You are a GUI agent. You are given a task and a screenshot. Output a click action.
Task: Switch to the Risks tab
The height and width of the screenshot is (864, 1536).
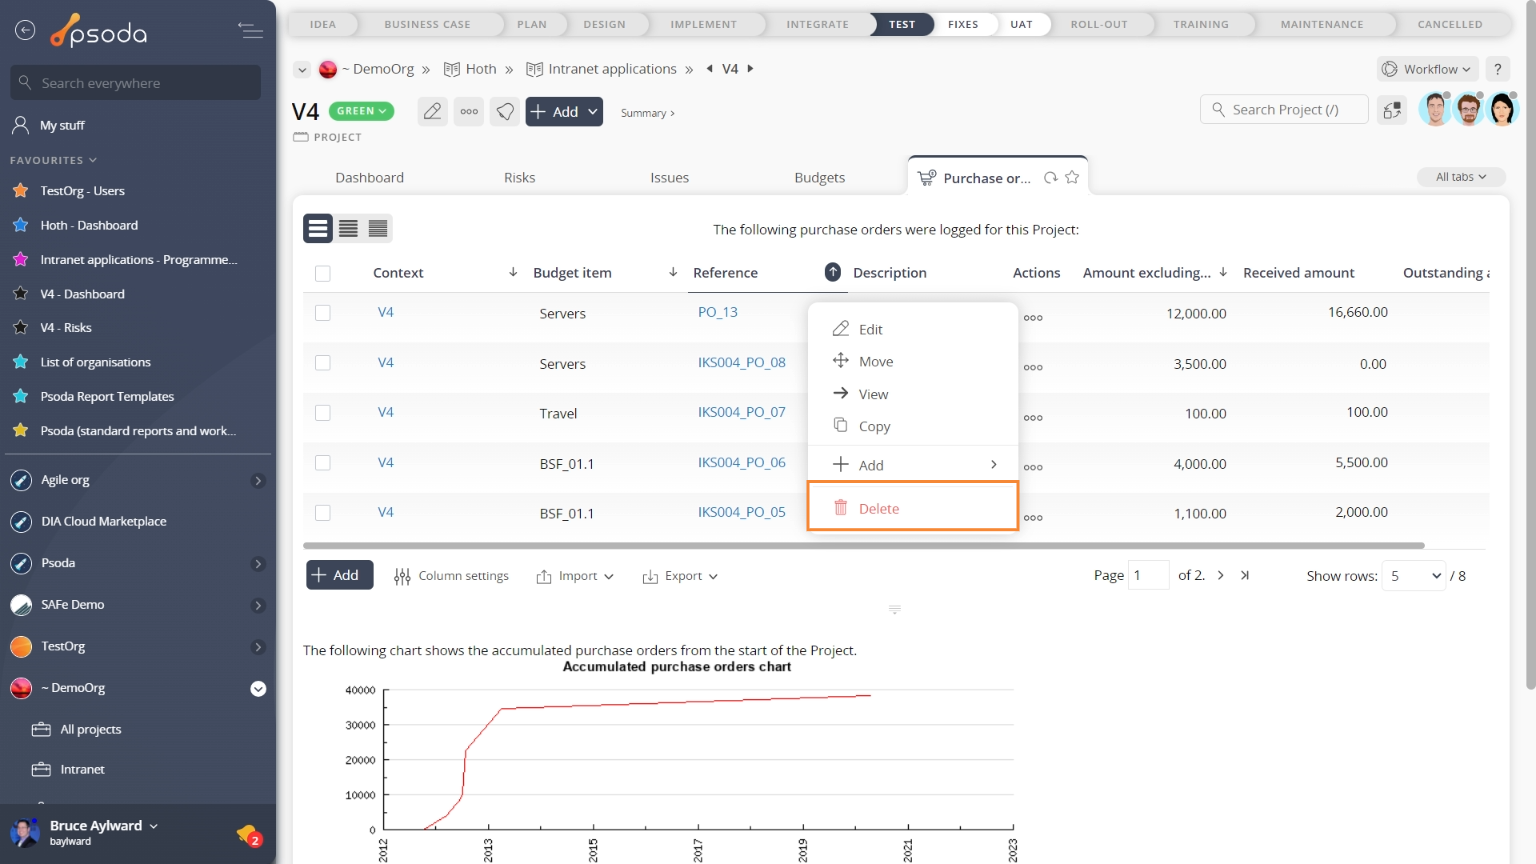520,178
